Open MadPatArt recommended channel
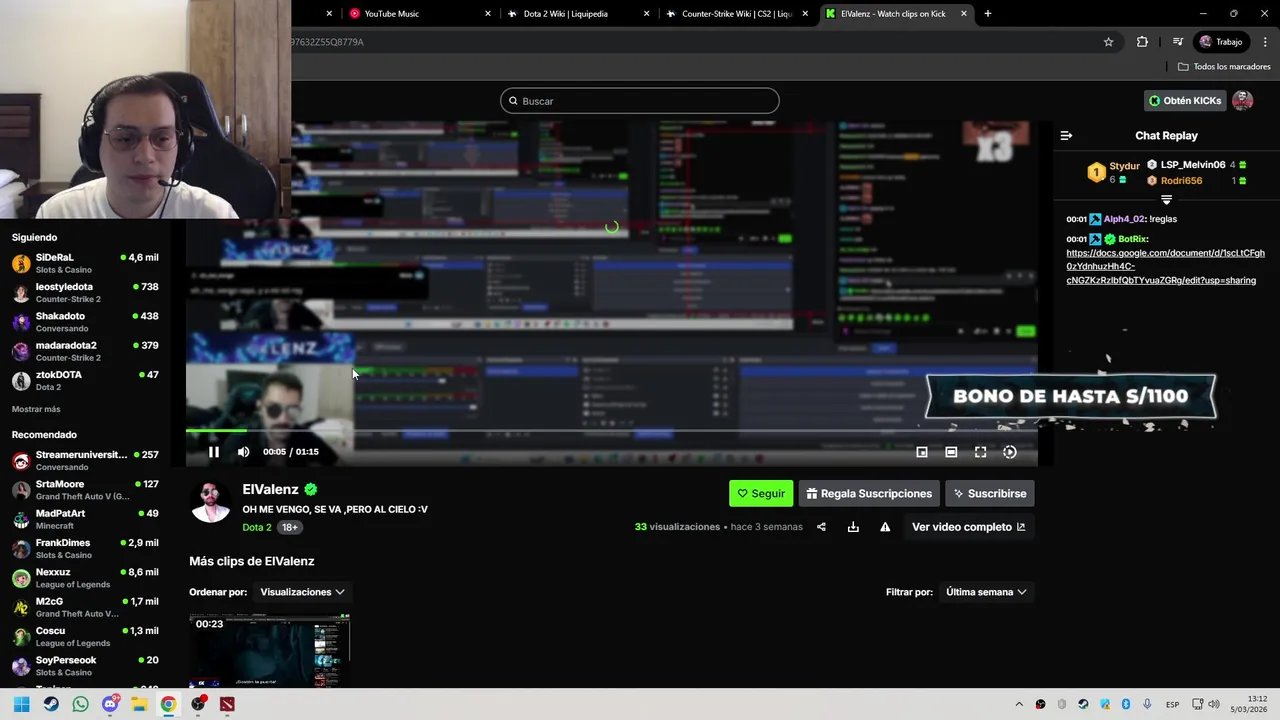 [x=85, y=519]
